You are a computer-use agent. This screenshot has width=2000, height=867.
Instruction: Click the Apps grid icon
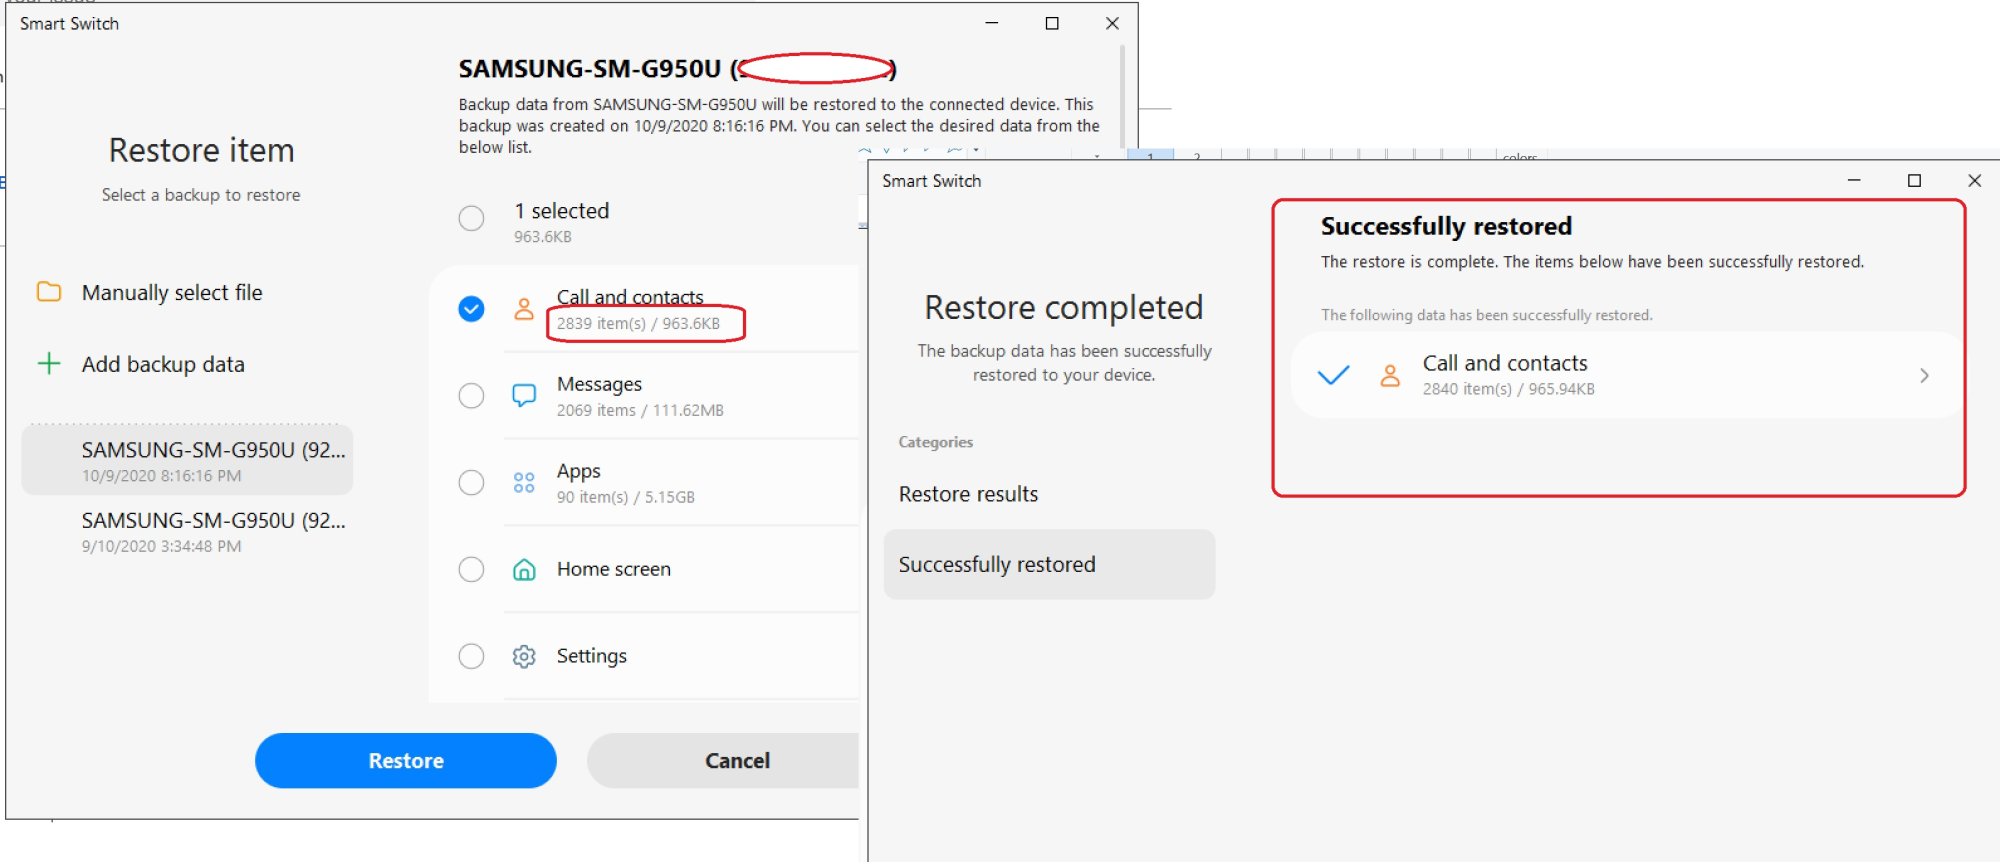[x=524, y=483]
